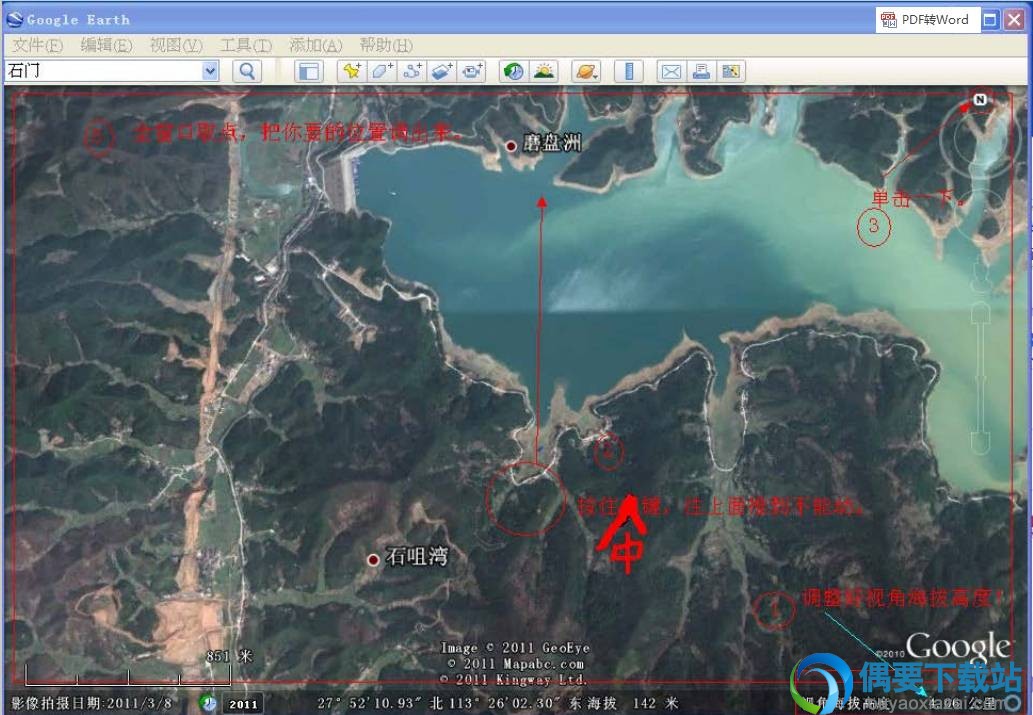Image resolution: width=1033 pixels, height=715 pixels.
Task: Select the add path tool
Action: (x=412, y=71)
